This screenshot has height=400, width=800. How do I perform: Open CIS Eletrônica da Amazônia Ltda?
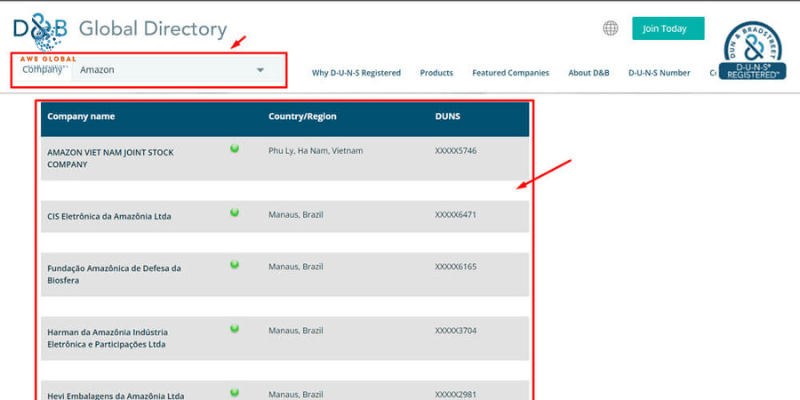[109, 216]
